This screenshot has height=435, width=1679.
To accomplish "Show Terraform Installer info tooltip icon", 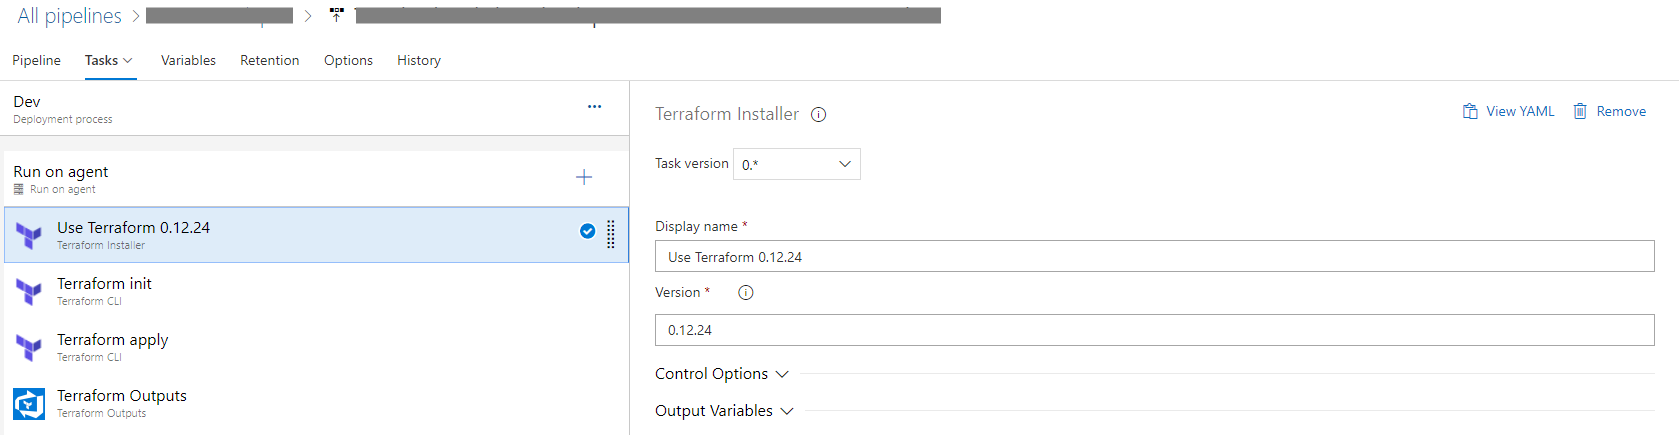I will coord(818,115).
